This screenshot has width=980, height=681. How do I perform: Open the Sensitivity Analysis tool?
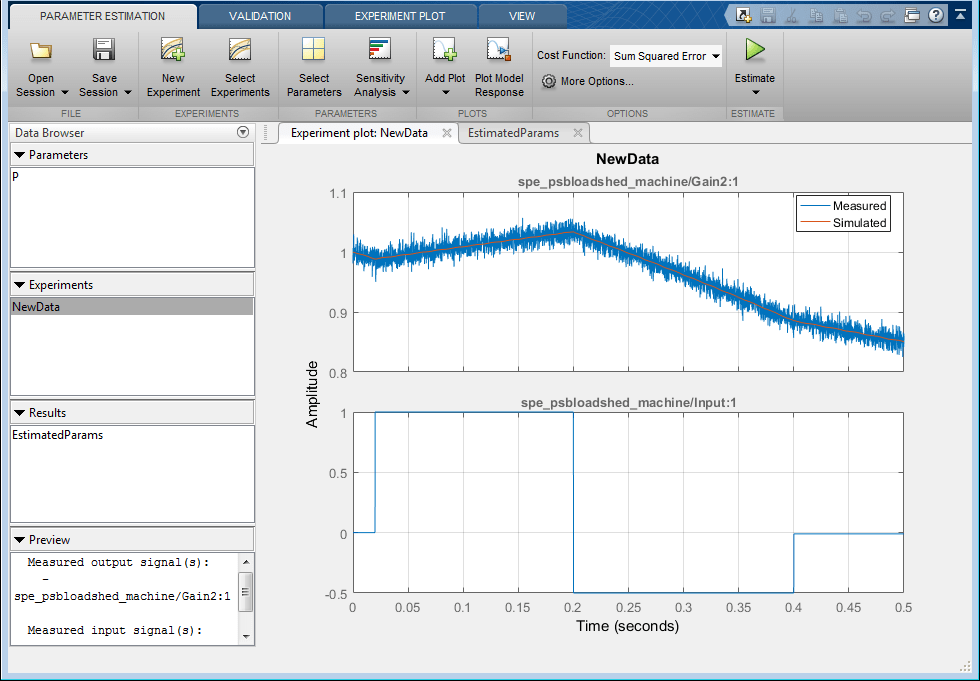380,52
